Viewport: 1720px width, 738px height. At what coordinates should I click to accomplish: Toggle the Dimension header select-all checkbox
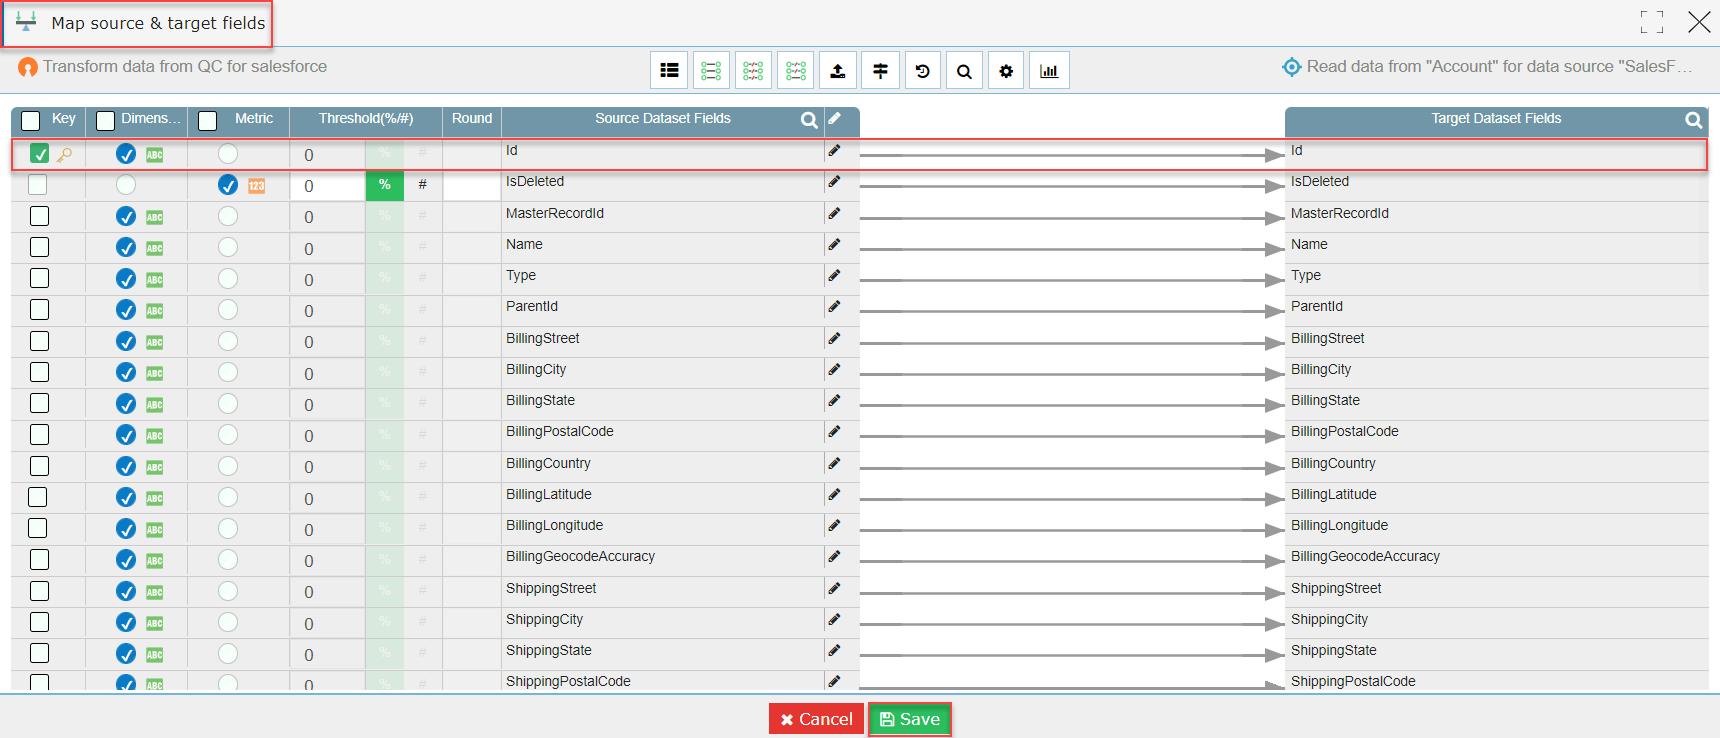(105, 121)
